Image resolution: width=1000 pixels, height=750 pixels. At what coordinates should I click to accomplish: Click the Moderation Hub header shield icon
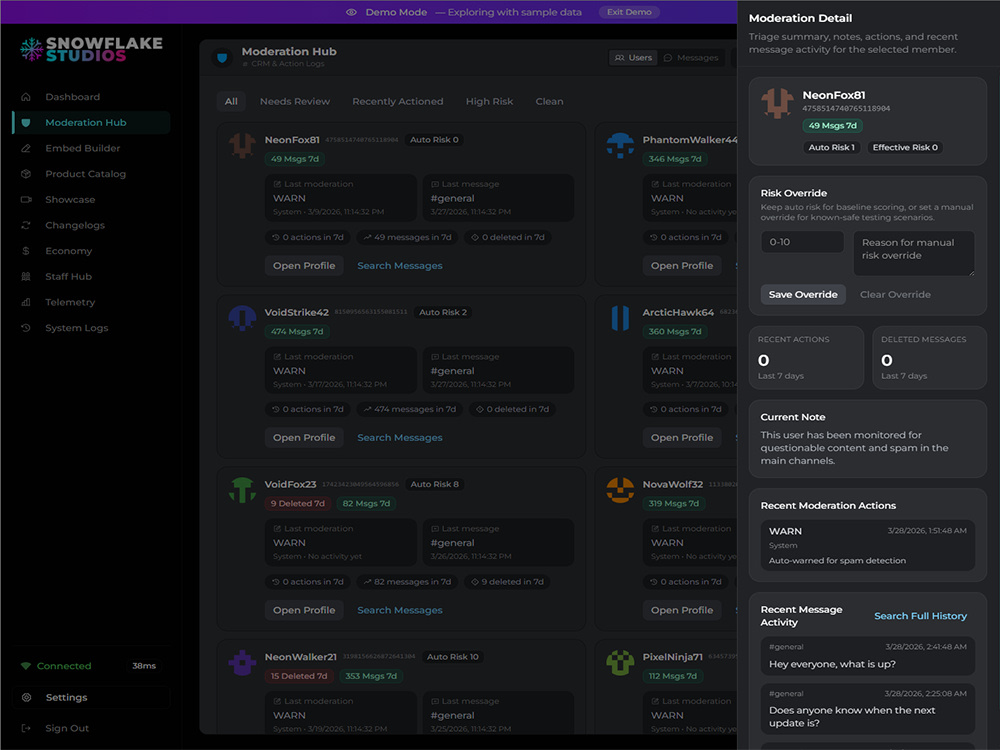(222, 57)
